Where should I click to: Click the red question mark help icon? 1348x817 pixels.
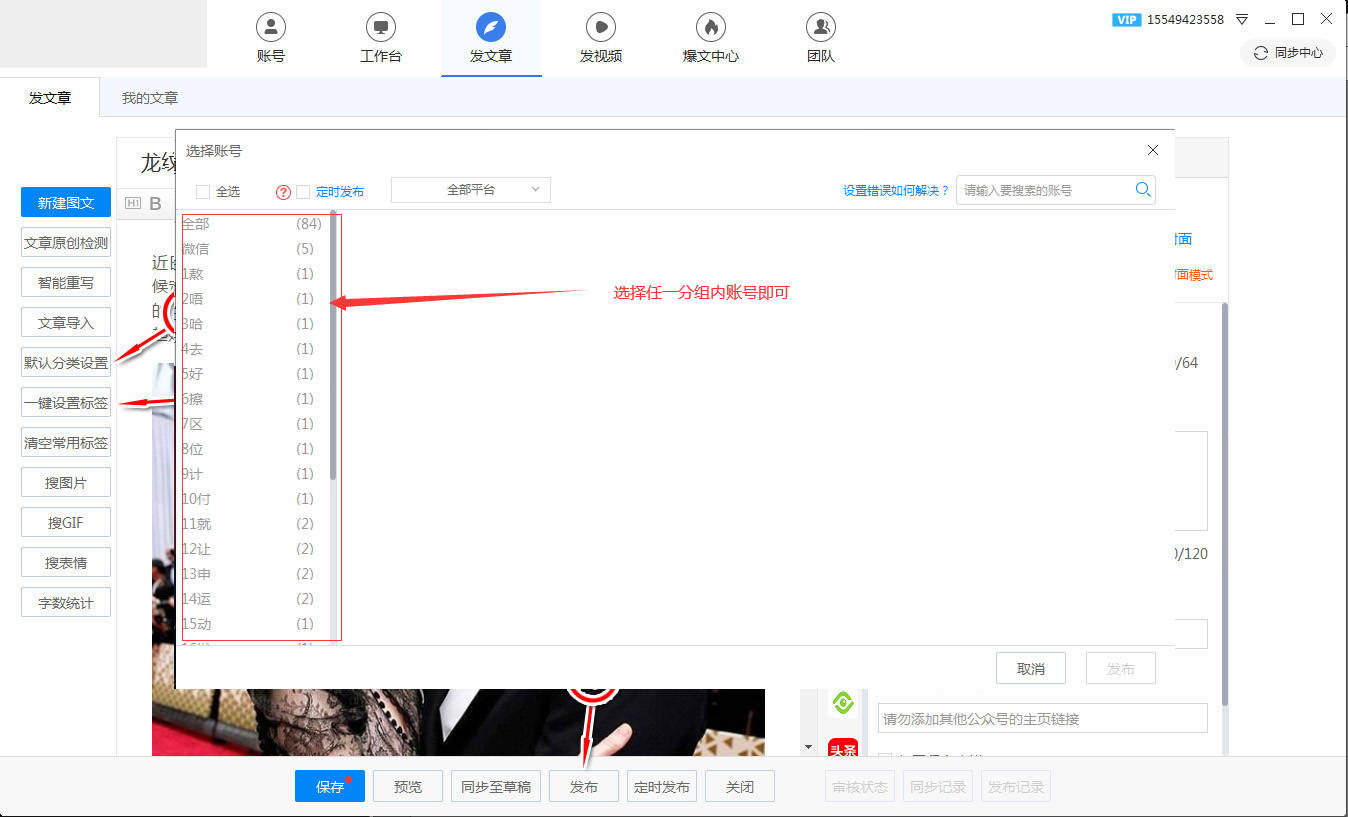click(x=283, y=192)
